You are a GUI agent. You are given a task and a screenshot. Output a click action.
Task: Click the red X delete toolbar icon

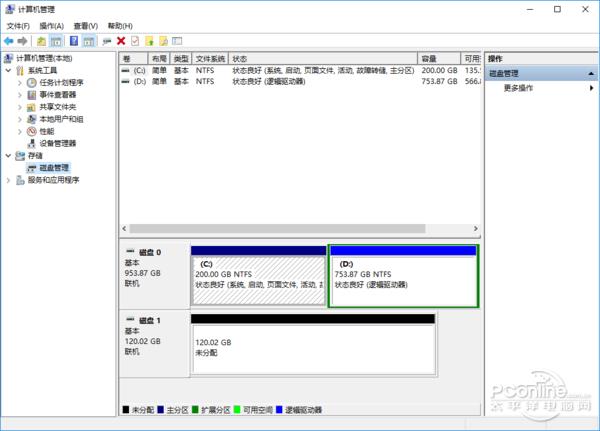[121, 41]
